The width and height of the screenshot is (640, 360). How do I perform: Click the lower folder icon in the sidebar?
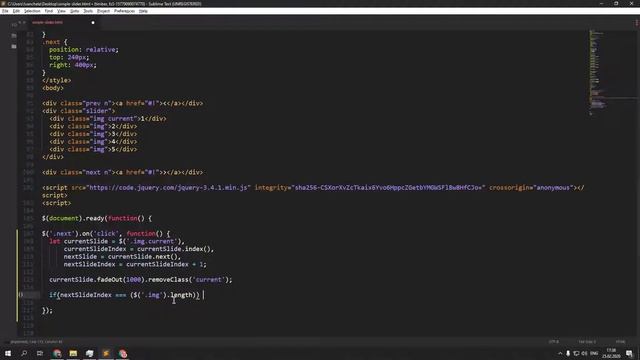14,47
